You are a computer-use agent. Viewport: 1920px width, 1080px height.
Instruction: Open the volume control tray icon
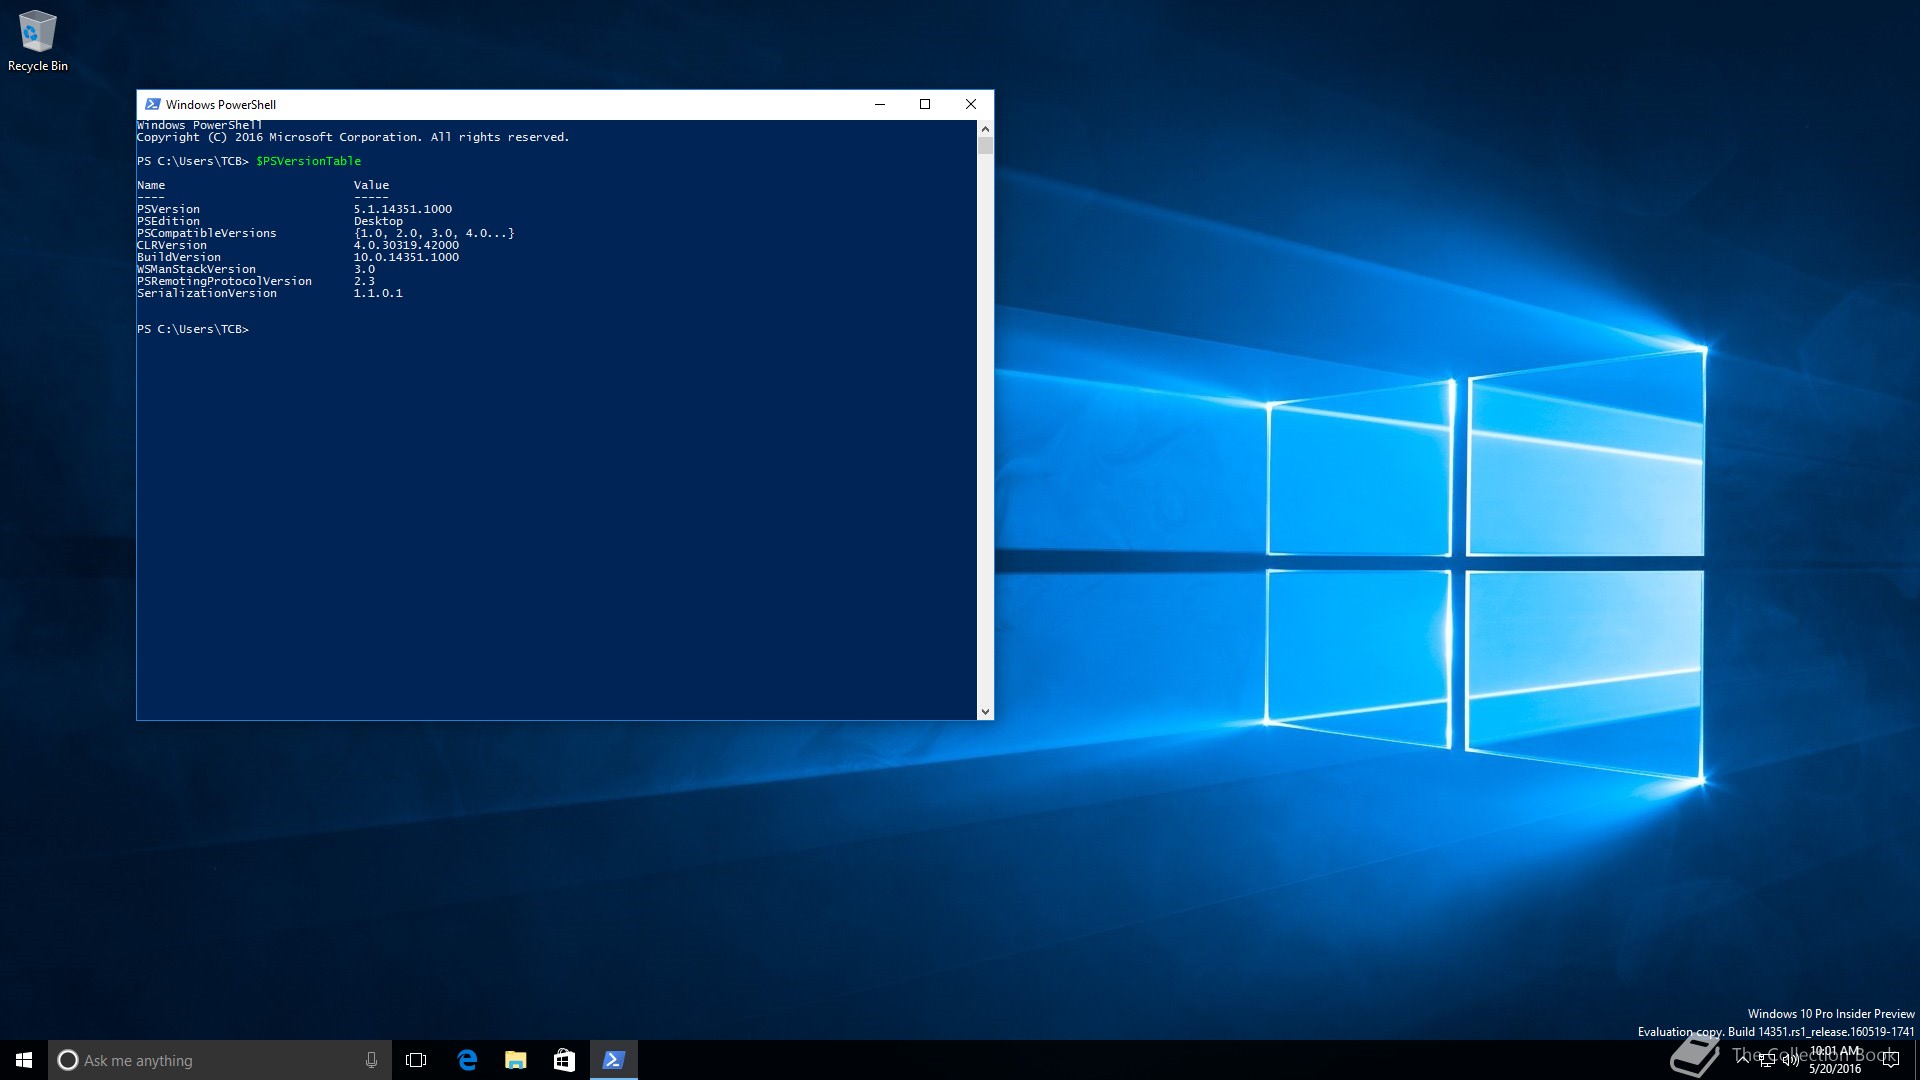1790,1061
